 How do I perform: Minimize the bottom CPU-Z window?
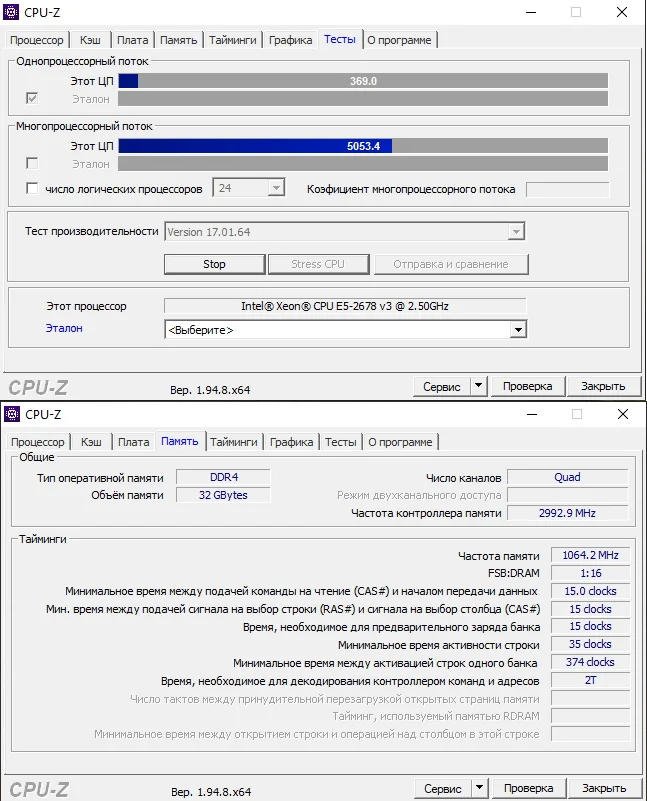532,414
